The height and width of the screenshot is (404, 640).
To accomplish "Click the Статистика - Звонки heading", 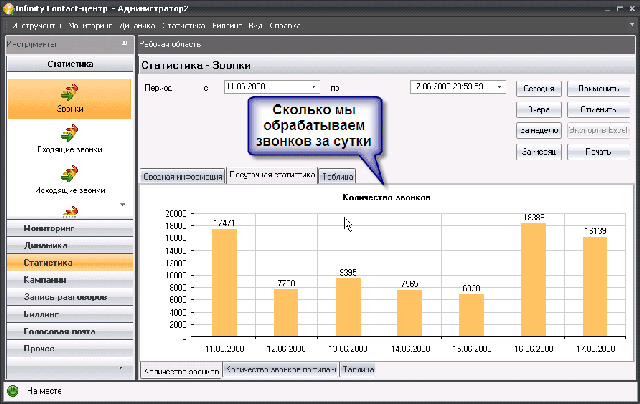I will (196, 66).
